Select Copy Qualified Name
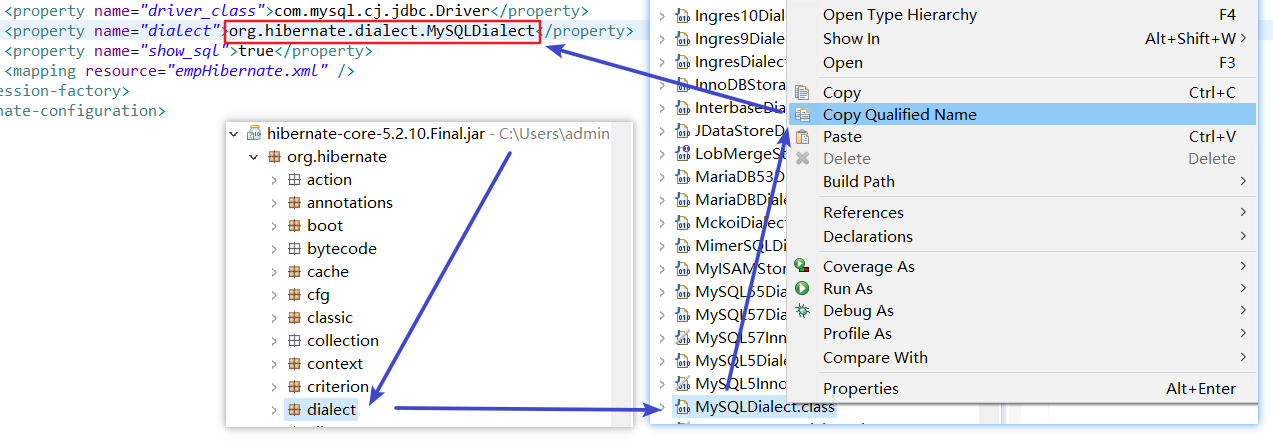This screenshot has height=441, width=1273. coord(1023,115)
